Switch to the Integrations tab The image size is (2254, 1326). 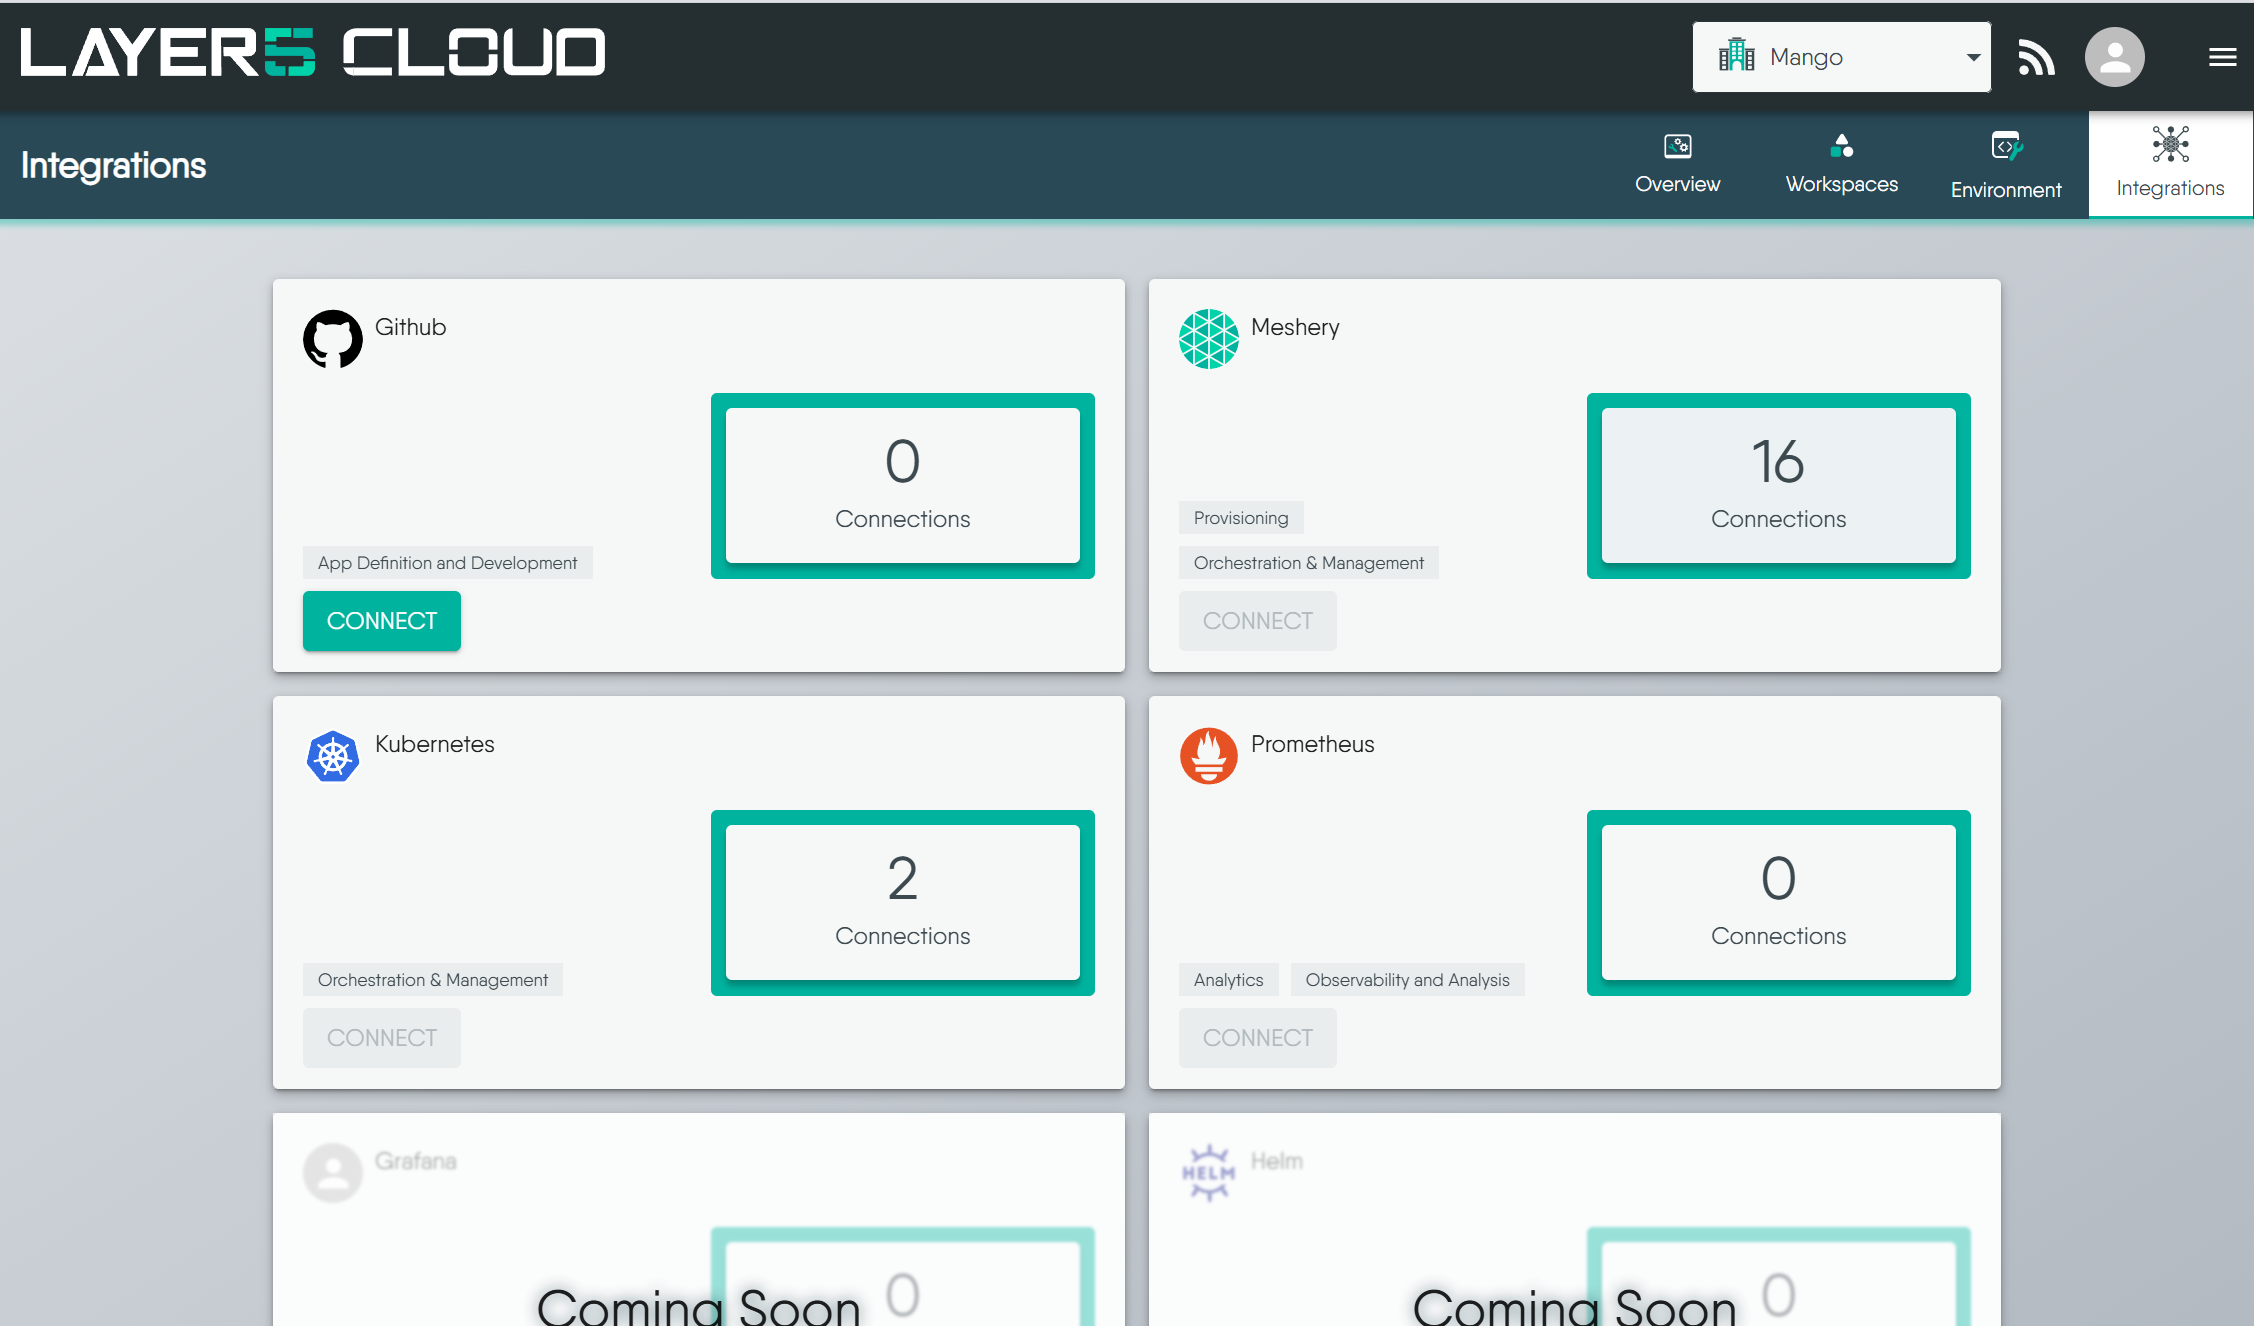[2169, 163]
